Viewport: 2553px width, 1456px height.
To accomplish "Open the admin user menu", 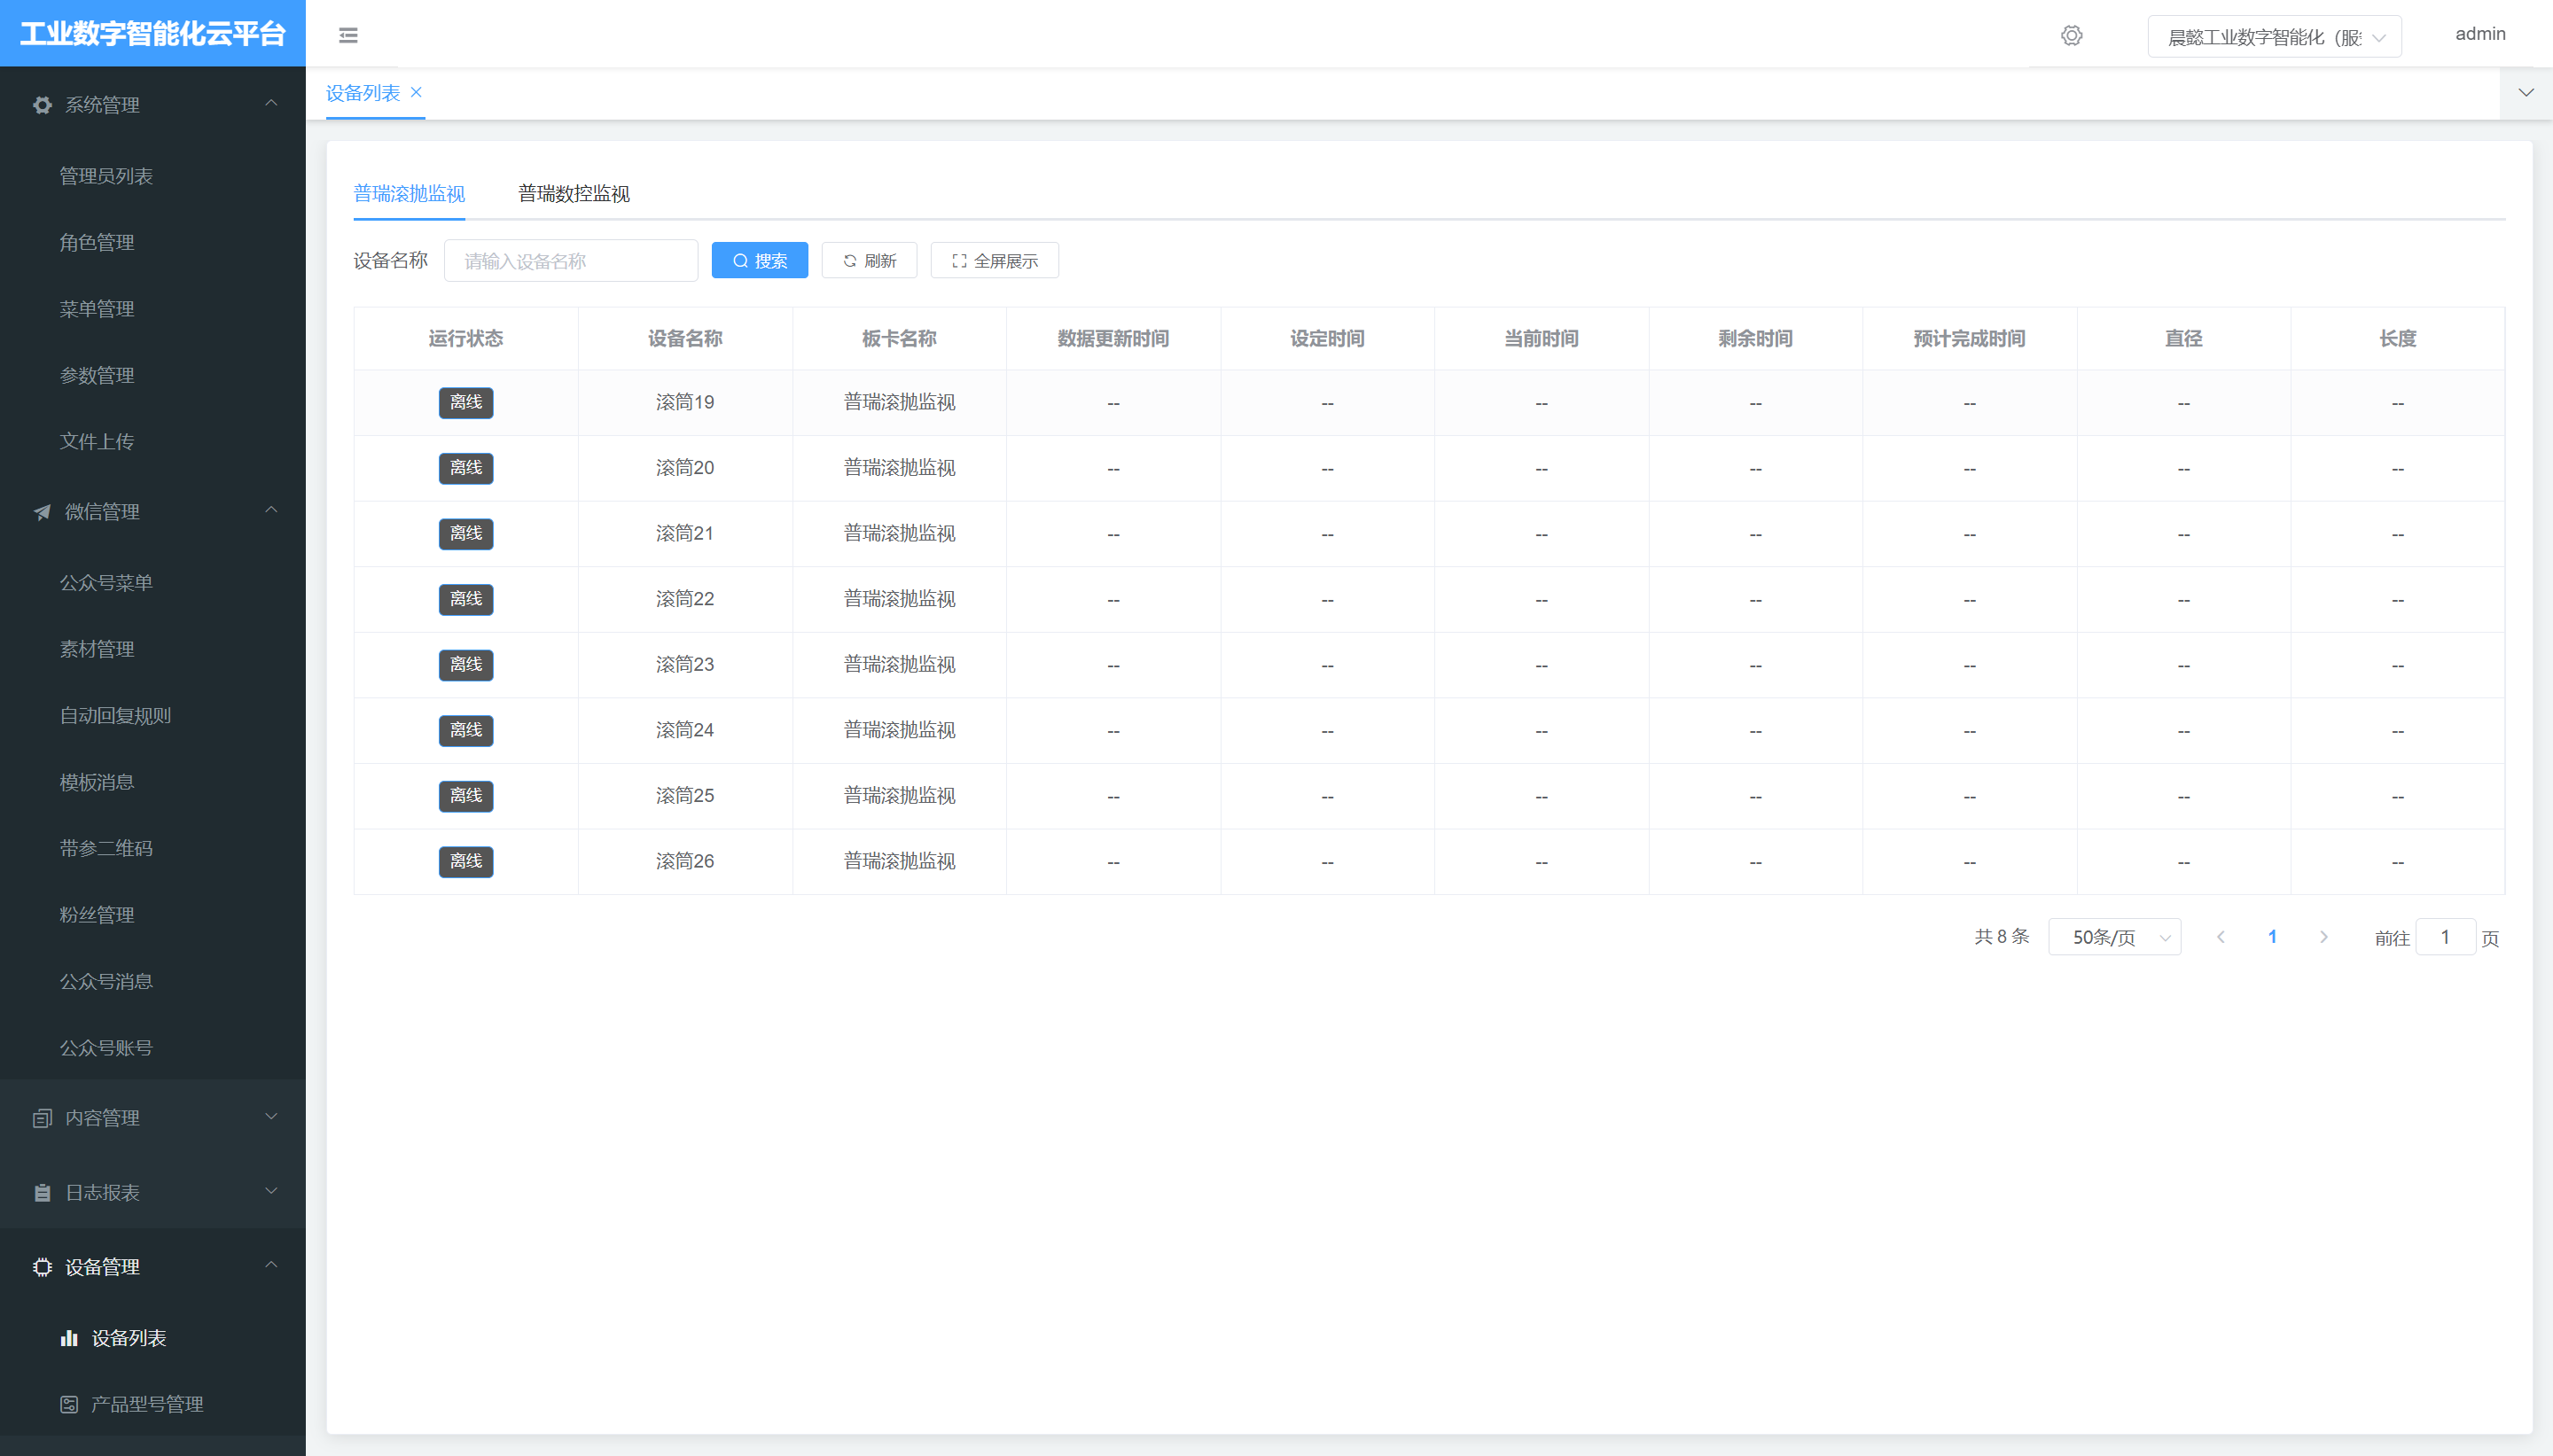I will click(2480, 34).
